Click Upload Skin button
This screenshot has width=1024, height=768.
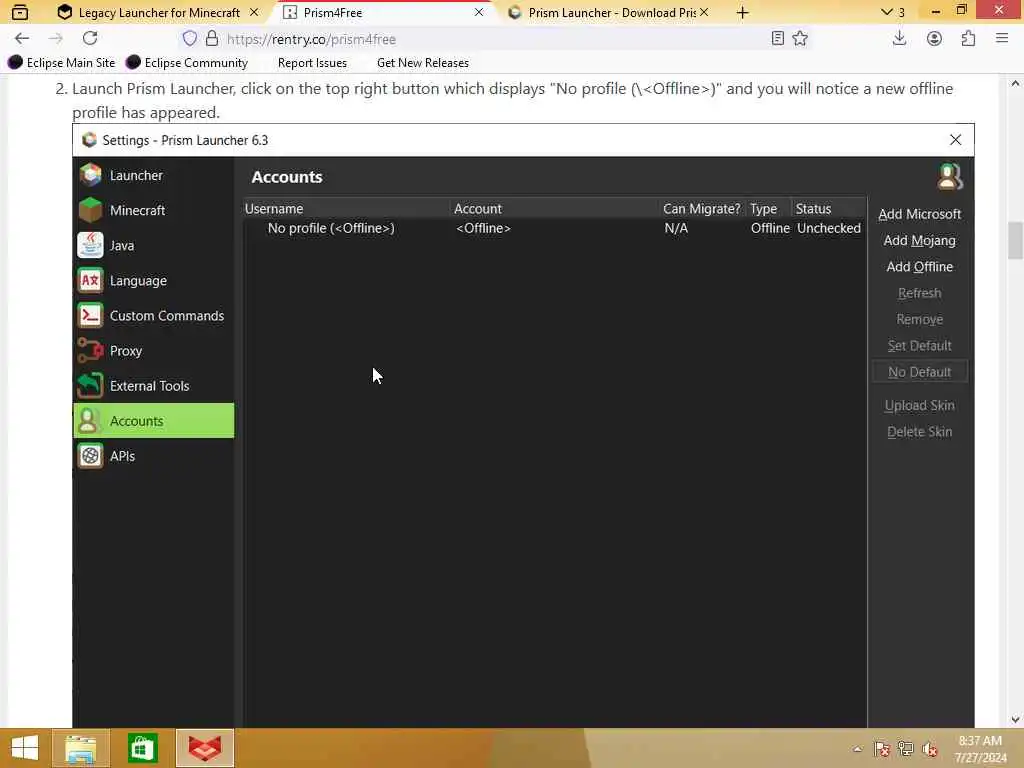click(x=920, y=406)
